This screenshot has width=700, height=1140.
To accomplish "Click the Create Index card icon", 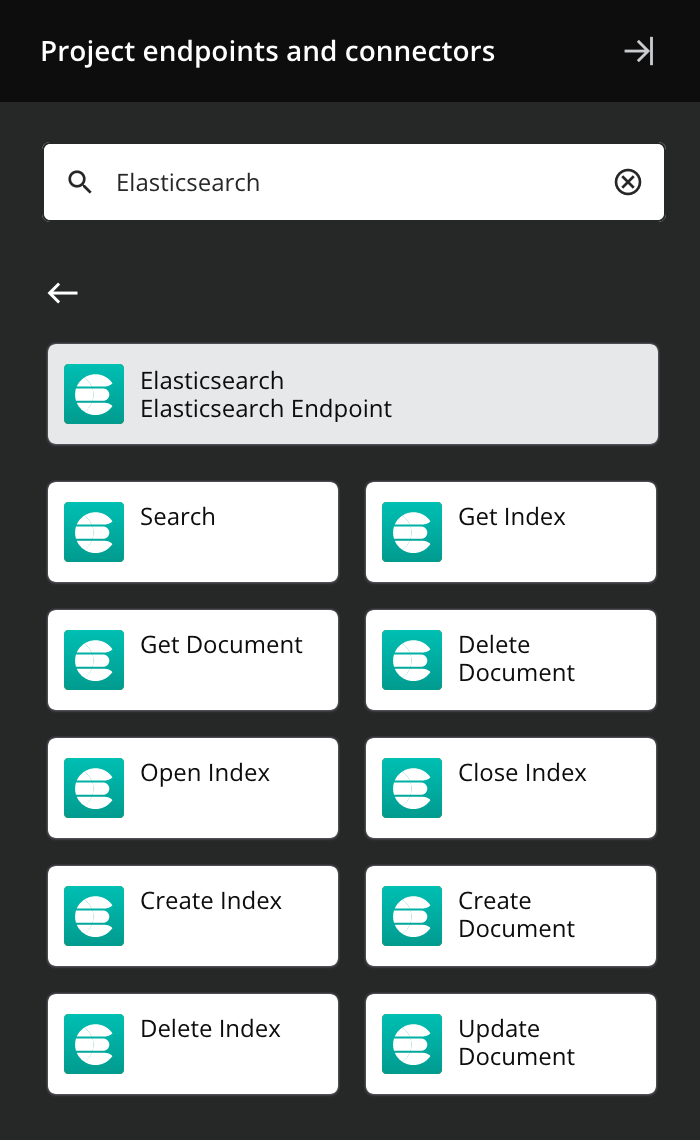I will pos(94,916).
